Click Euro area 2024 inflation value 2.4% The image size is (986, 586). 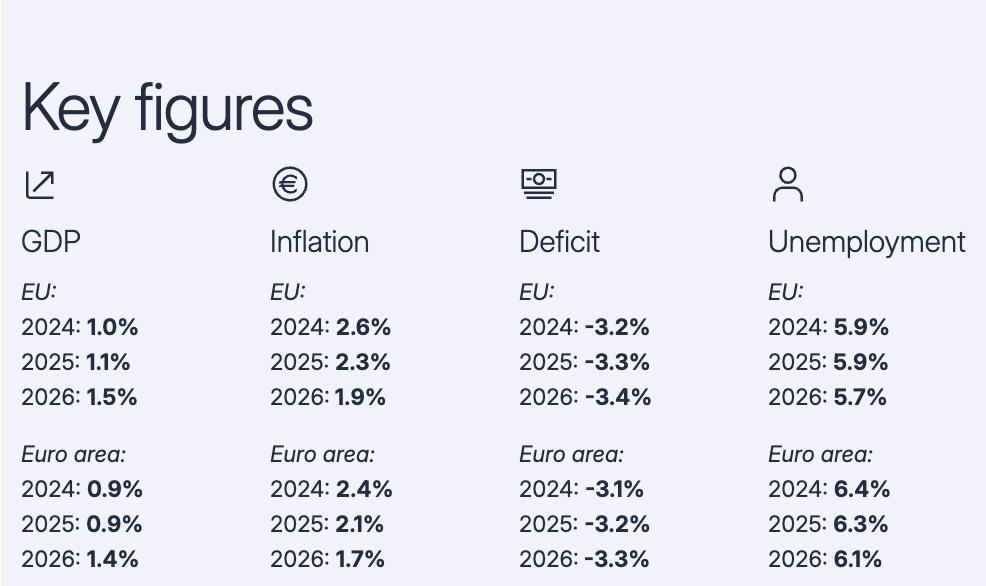click(x=364, y=489)
